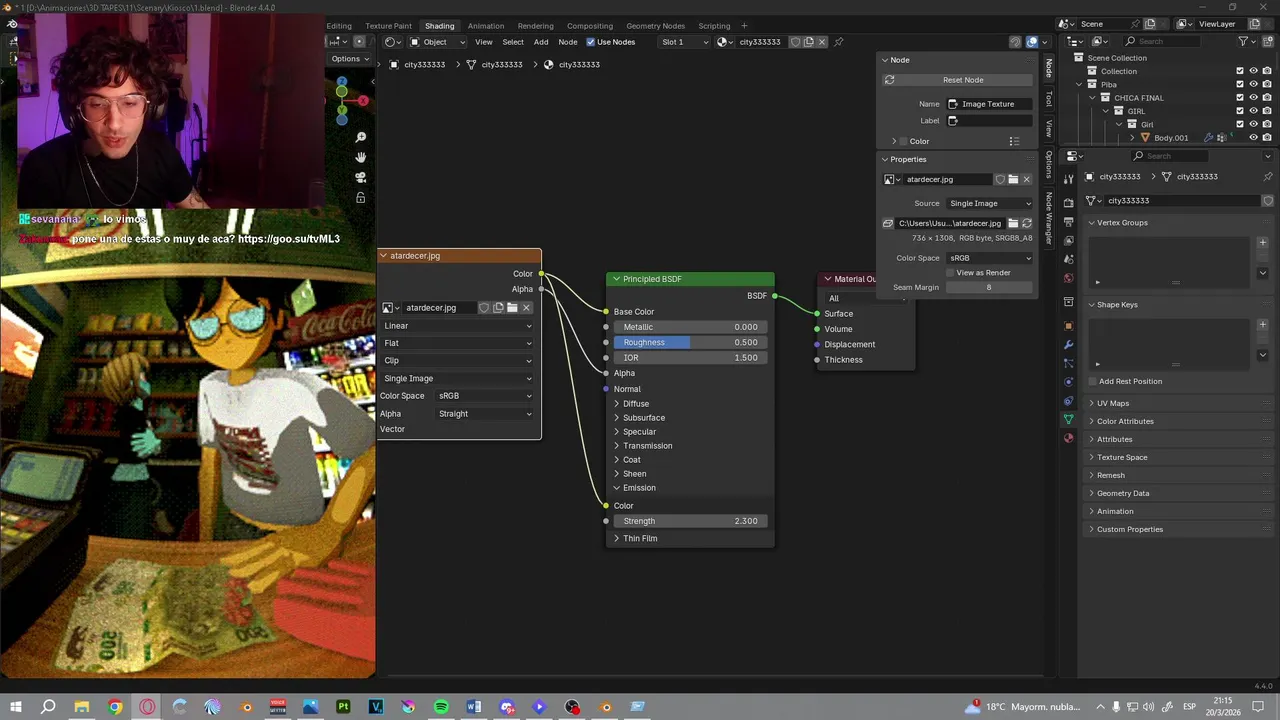Click the Seam Margin value field
The width and height of the screenshot is (1280, 720).
coord(989,287)
